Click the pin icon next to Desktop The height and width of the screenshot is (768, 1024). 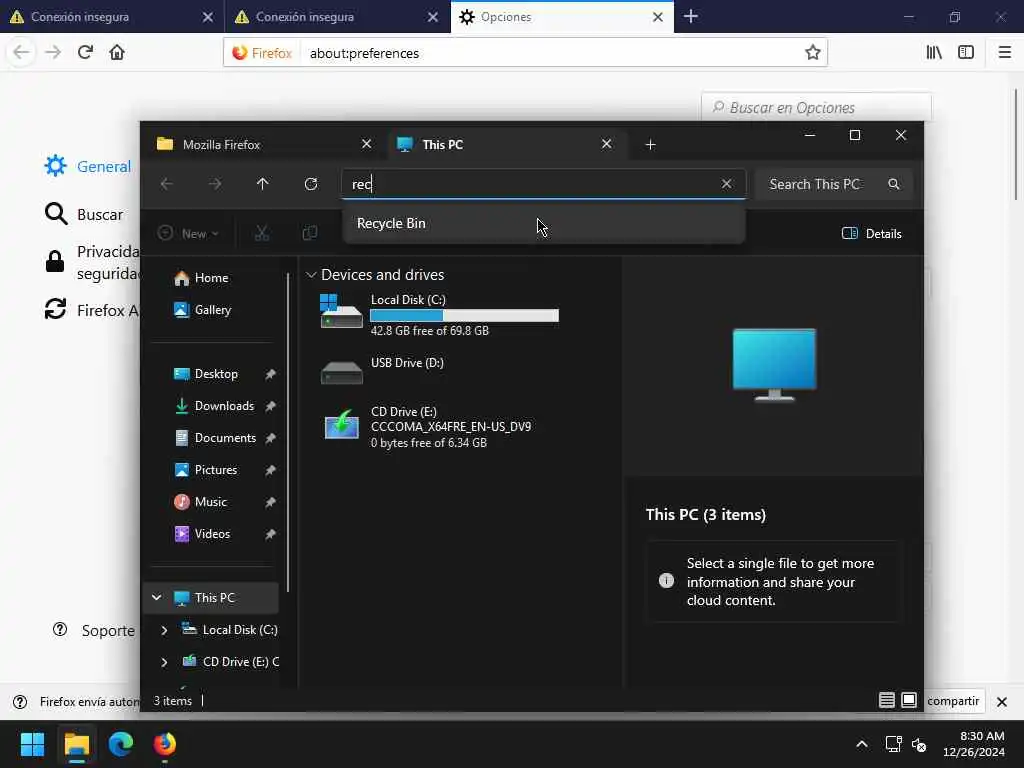[270, 374]
